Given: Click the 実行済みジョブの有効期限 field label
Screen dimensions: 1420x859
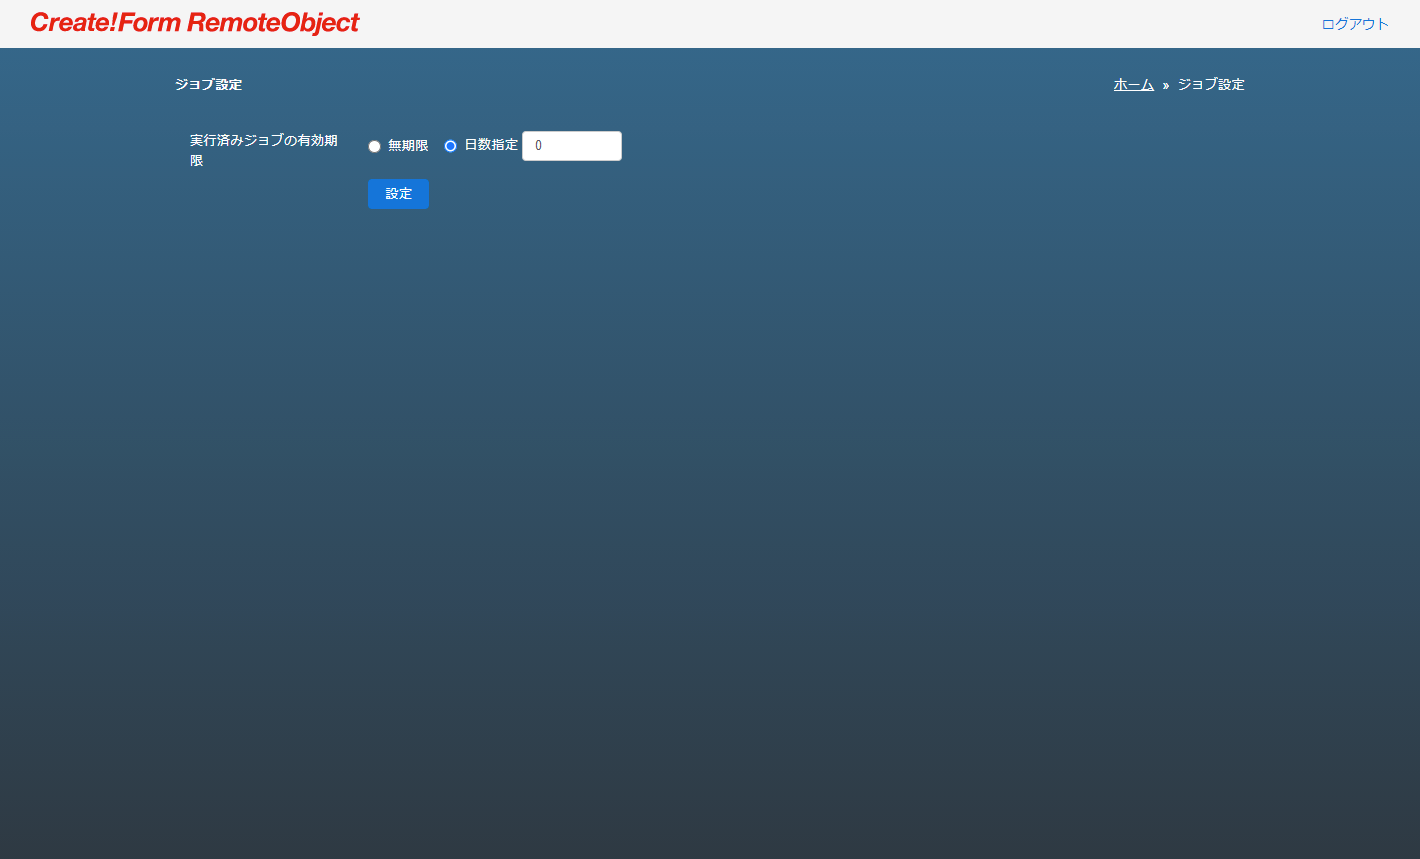Looking at the screenshot, I should pos(264,150).
